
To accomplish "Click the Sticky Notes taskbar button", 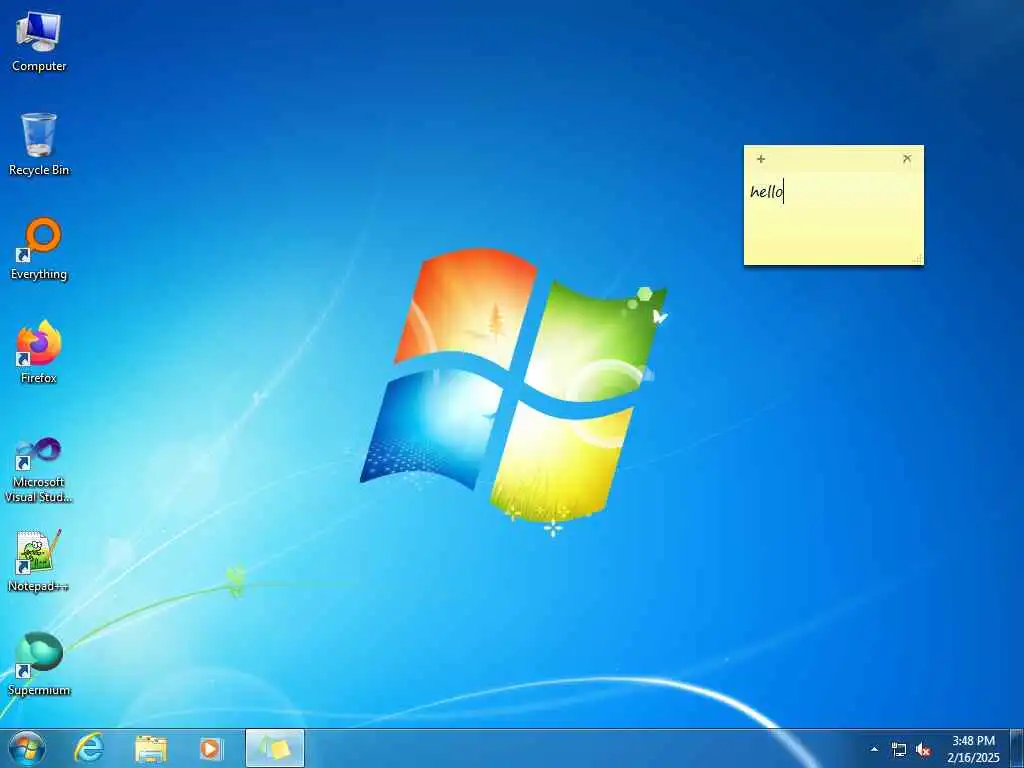I will click(275, 748).
